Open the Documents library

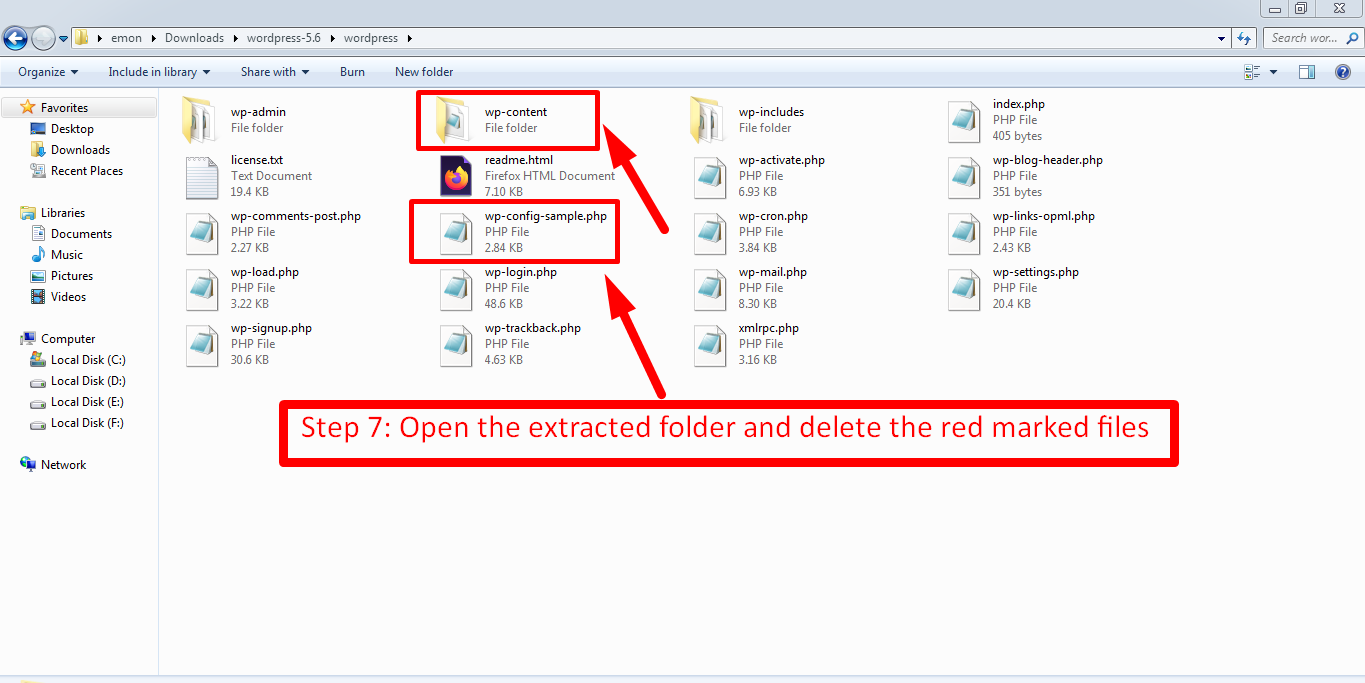81,234
